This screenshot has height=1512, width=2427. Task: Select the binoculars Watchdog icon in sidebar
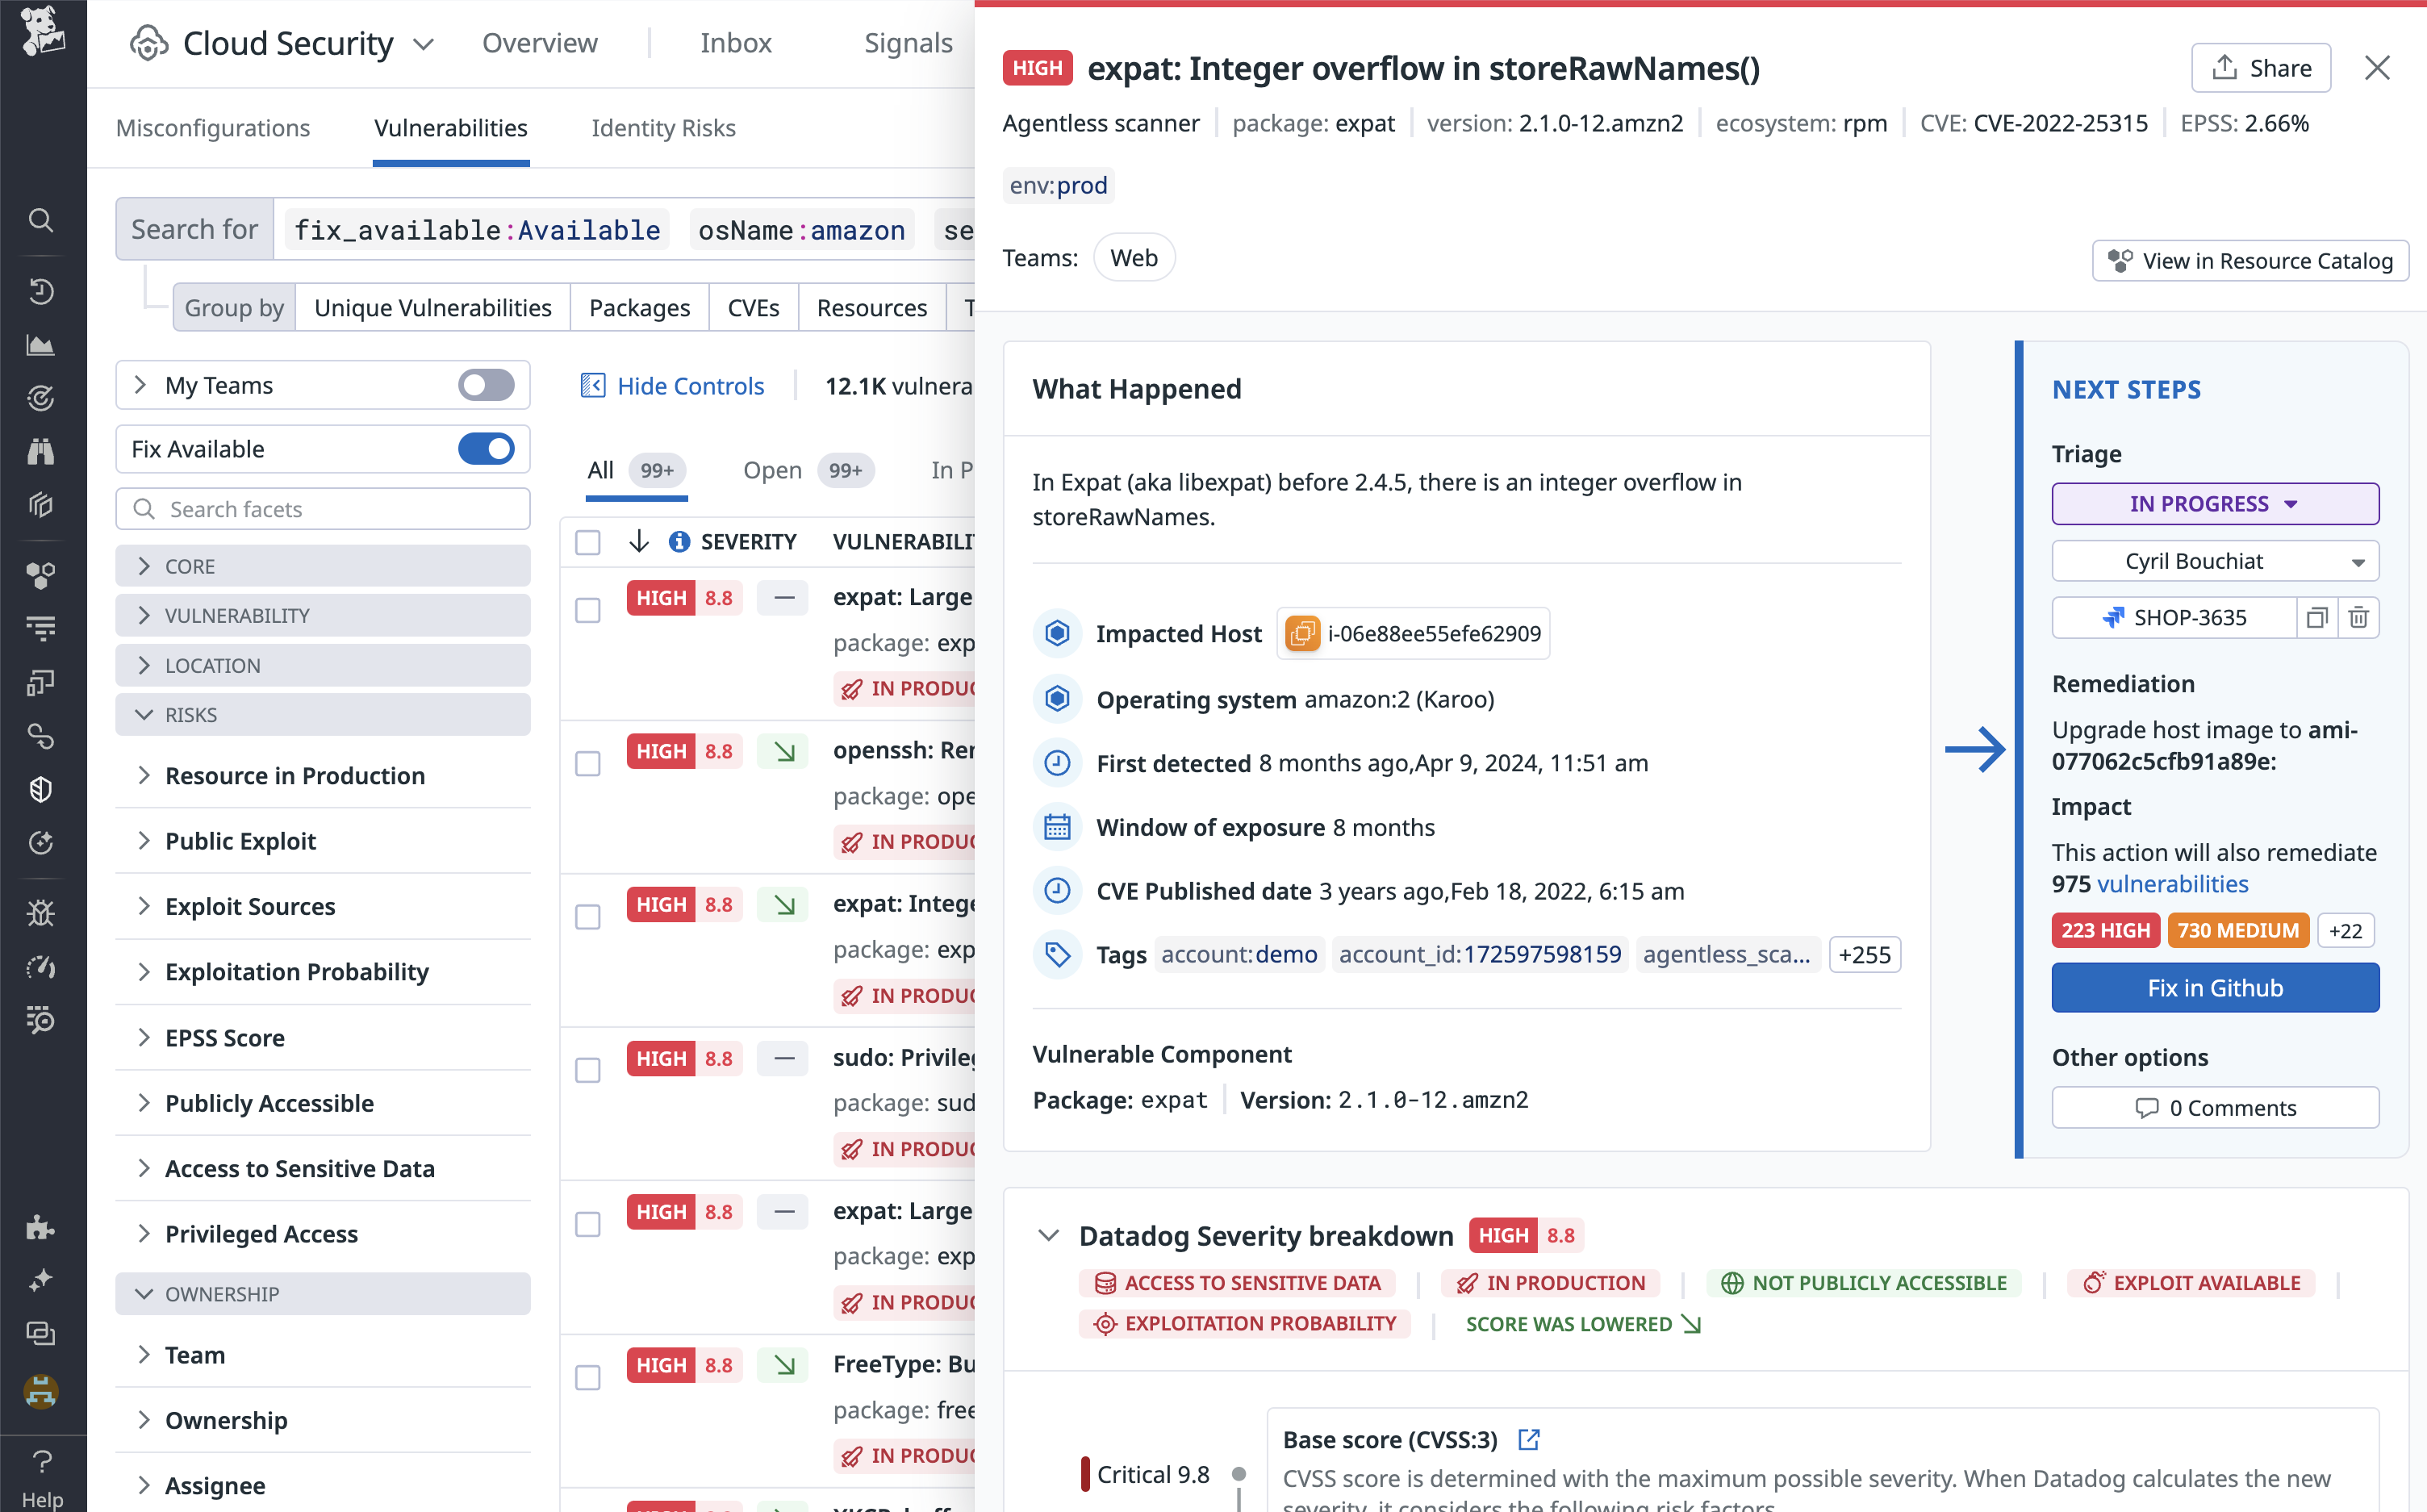41,451
